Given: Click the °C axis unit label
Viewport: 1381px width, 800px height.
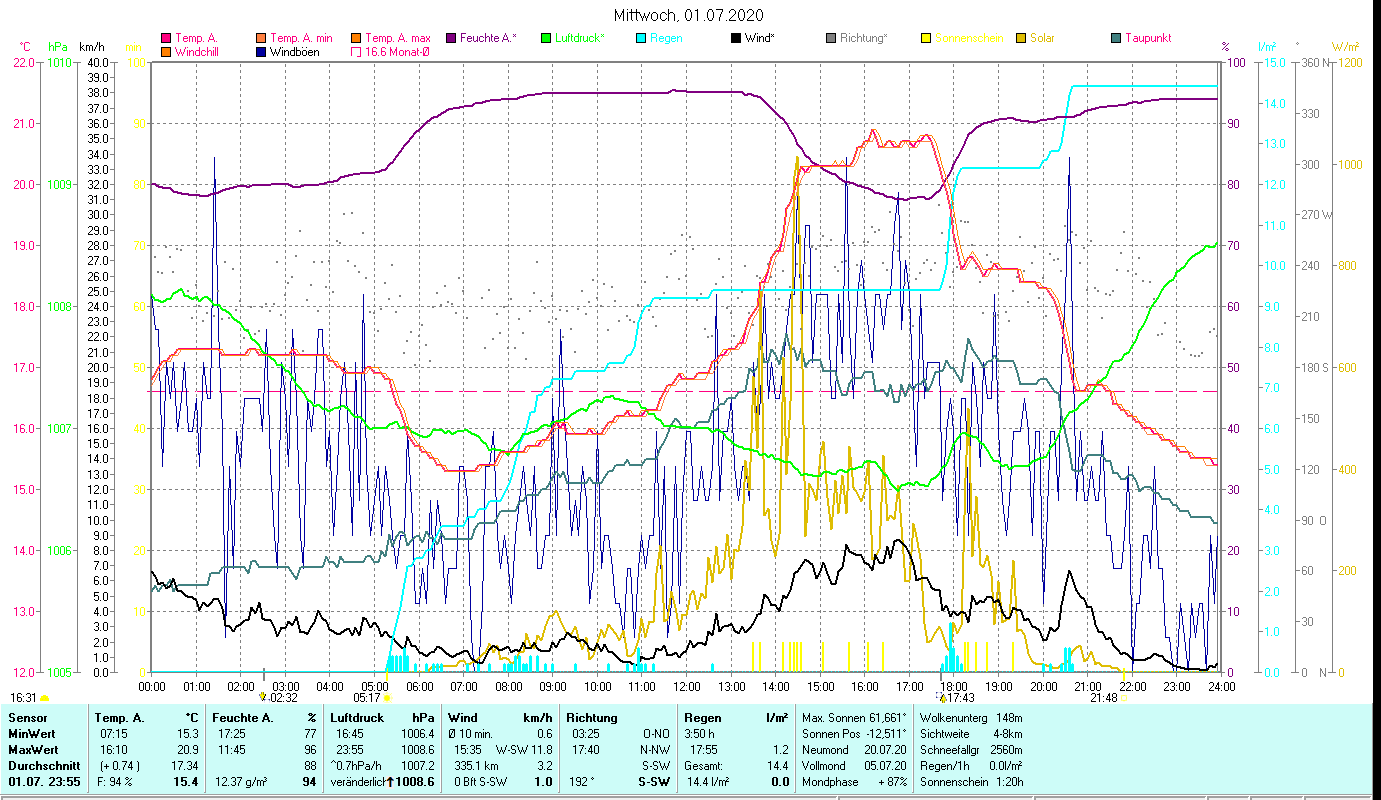Looking at the screenshot, I should [x=25, y=47].
